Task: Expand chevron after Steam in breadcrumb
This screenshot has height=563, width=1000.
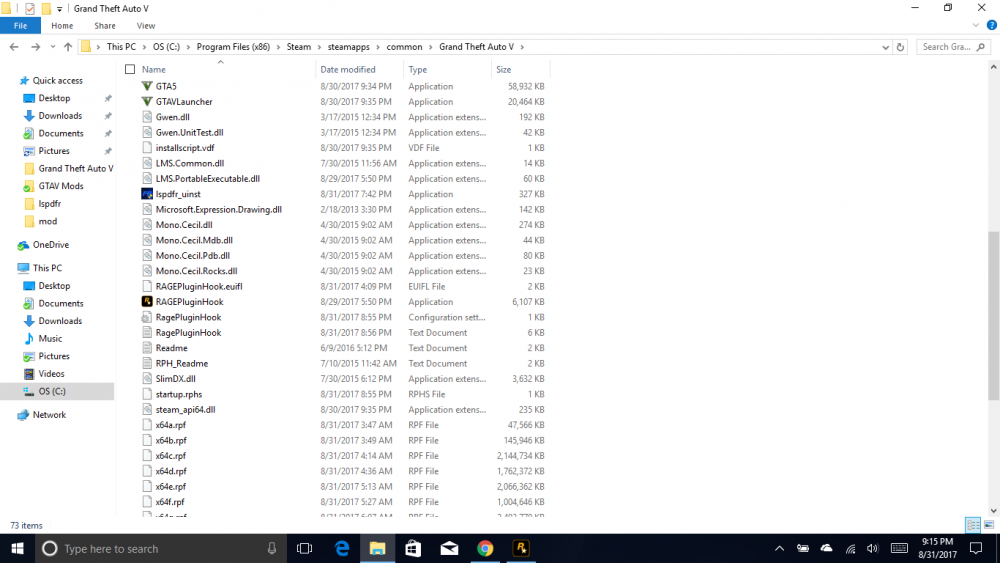Action: coord(320,47)
